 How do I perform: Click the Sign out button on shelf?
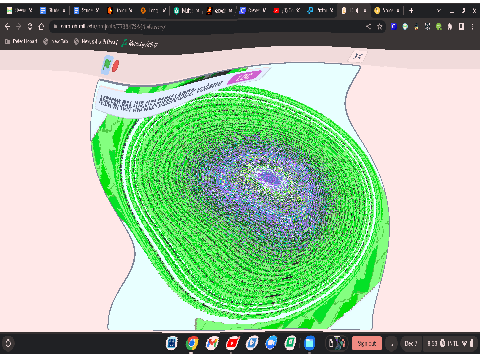click(367, 343)
